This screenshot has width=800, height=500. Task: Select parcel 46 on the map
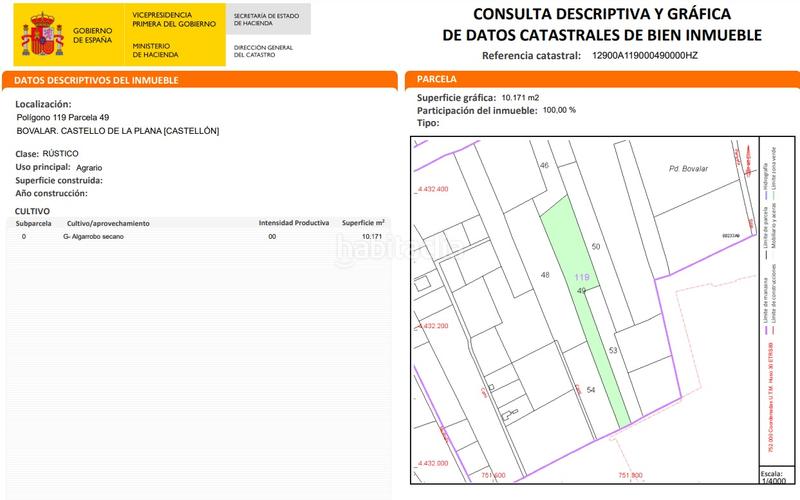pyautogui.click(x=544, y=165)
